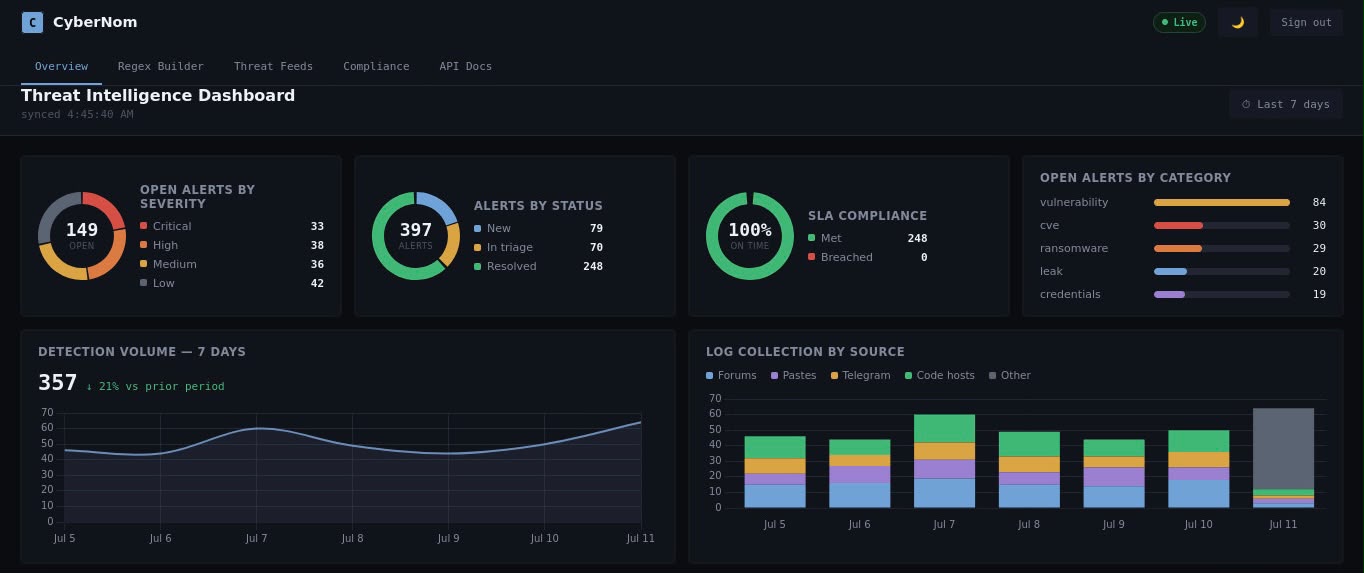Switch to the Regex Builder tab
Viewport: 1364px width, 573px height.
pyautogui.click(x=161, y=66)
